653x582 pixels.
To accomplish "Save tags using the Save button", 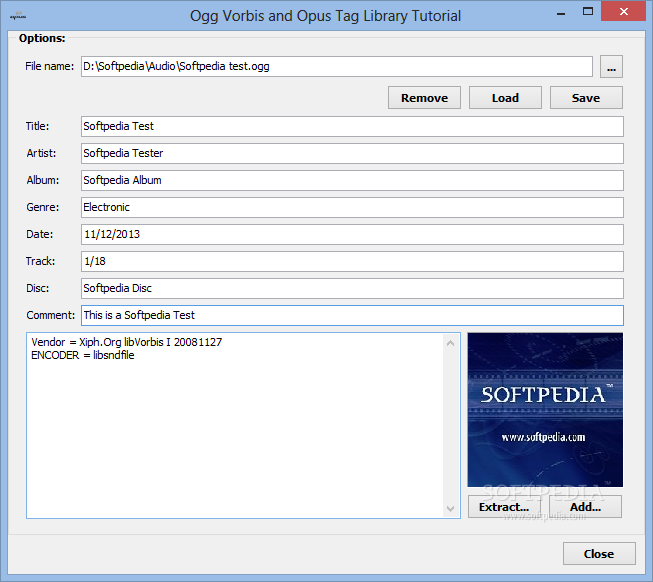I will pyautogui.click(x=586, y=98).
